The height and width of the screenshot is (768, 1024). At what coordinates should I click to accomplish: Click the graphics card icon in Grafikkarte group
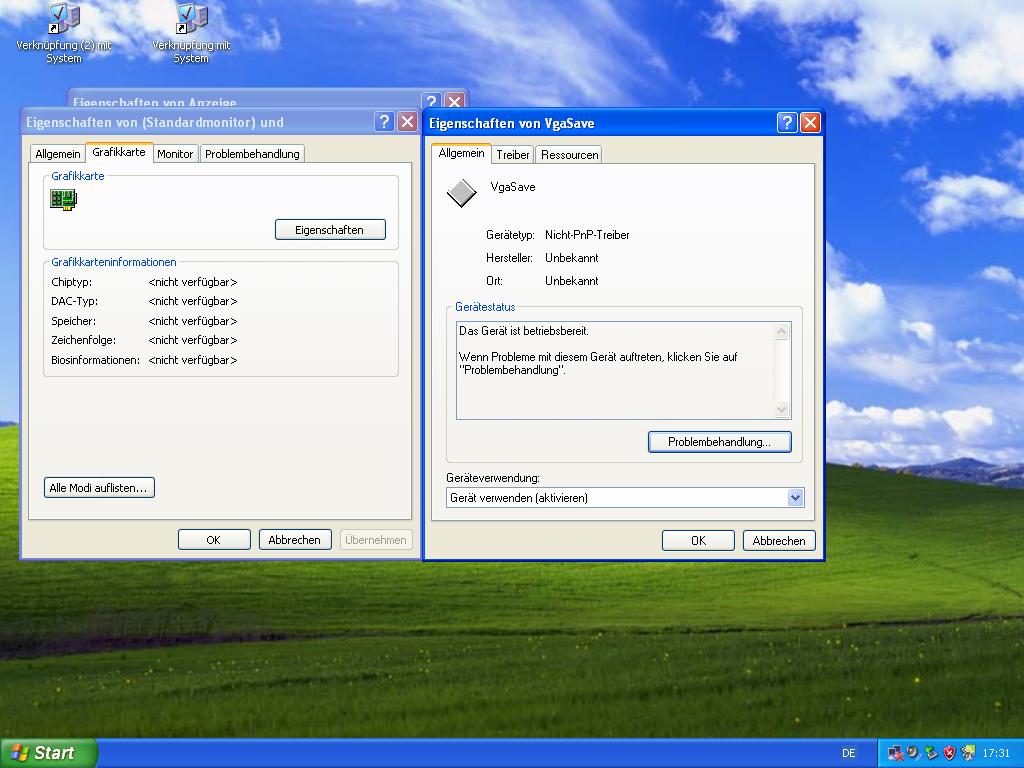click(63, 199)
